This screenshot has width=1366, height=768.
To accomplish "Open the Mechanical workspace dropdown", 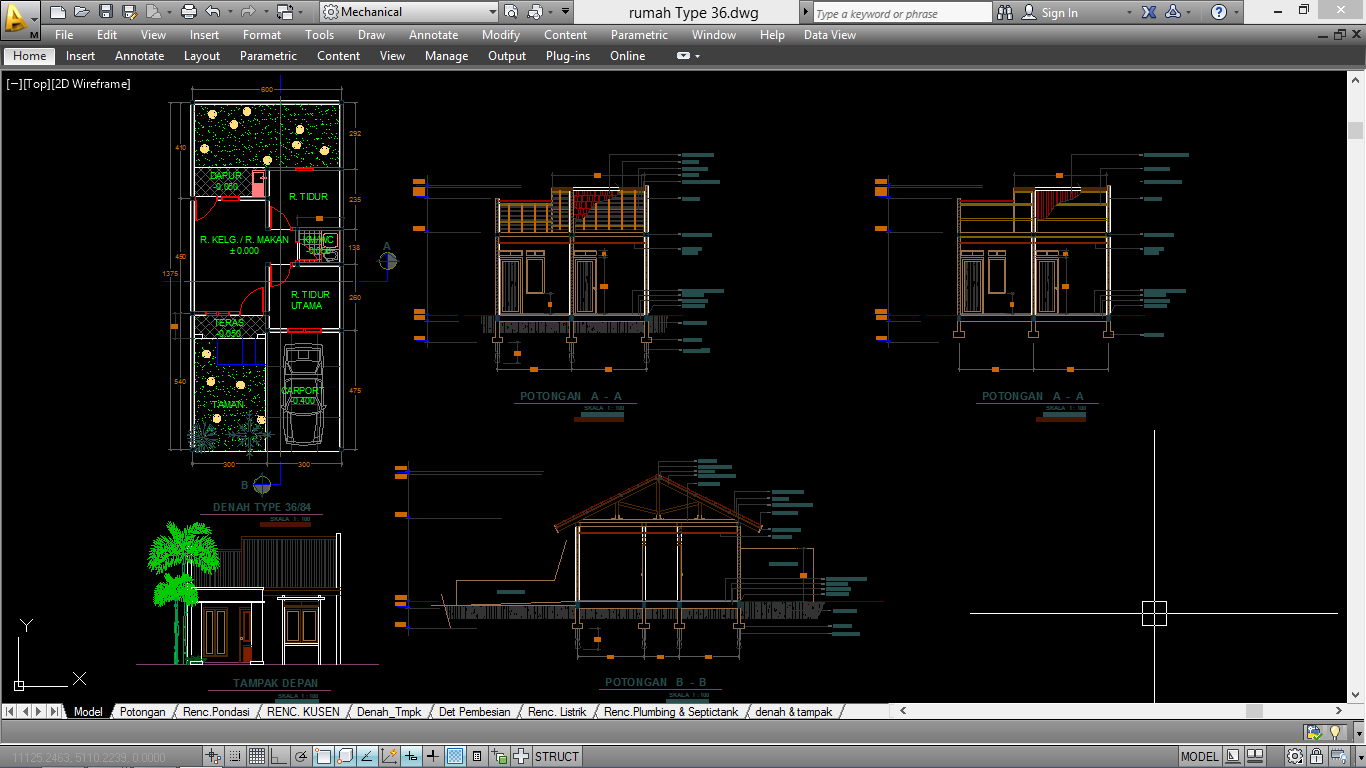I will (409, 12).
